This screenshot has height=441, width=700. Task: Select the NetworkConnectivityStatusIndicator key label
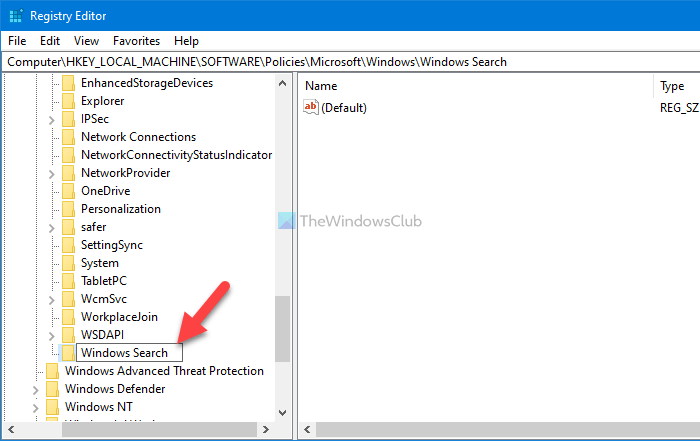[176, 155]
